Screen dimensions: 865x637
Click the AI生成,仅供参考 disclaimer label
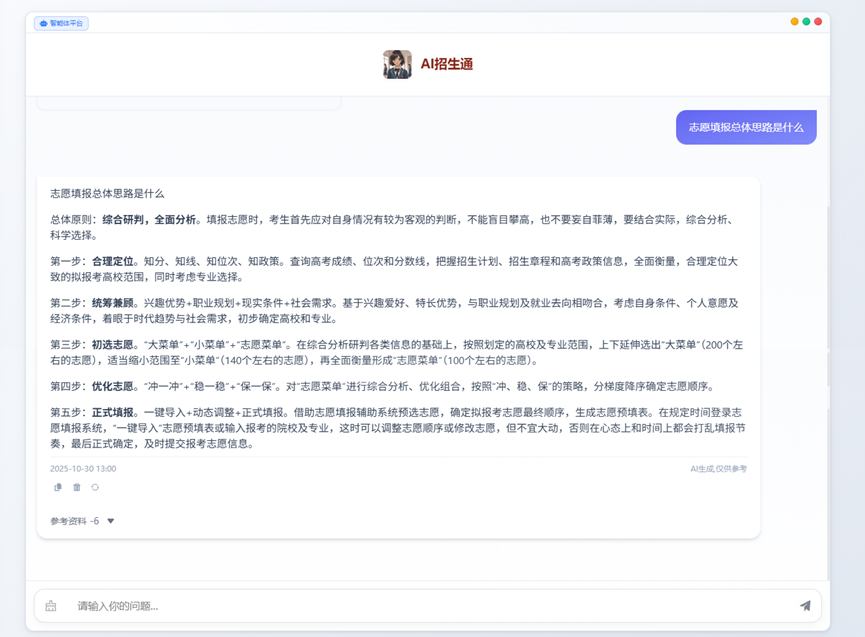(718, 468)
